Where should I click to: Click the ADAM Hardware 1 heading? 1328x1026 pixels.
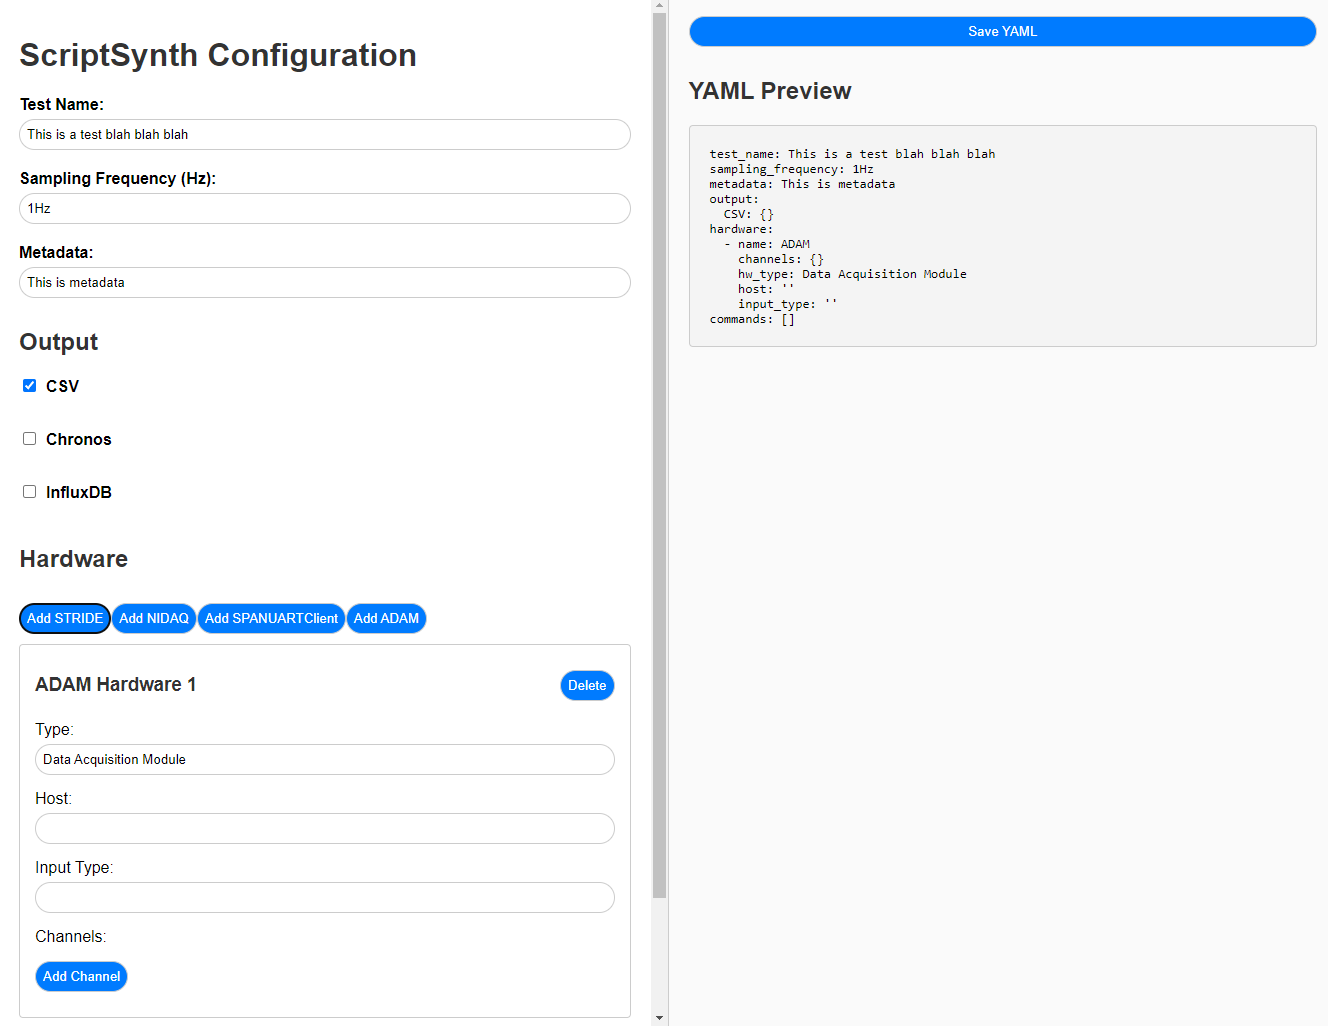point(115,685)
